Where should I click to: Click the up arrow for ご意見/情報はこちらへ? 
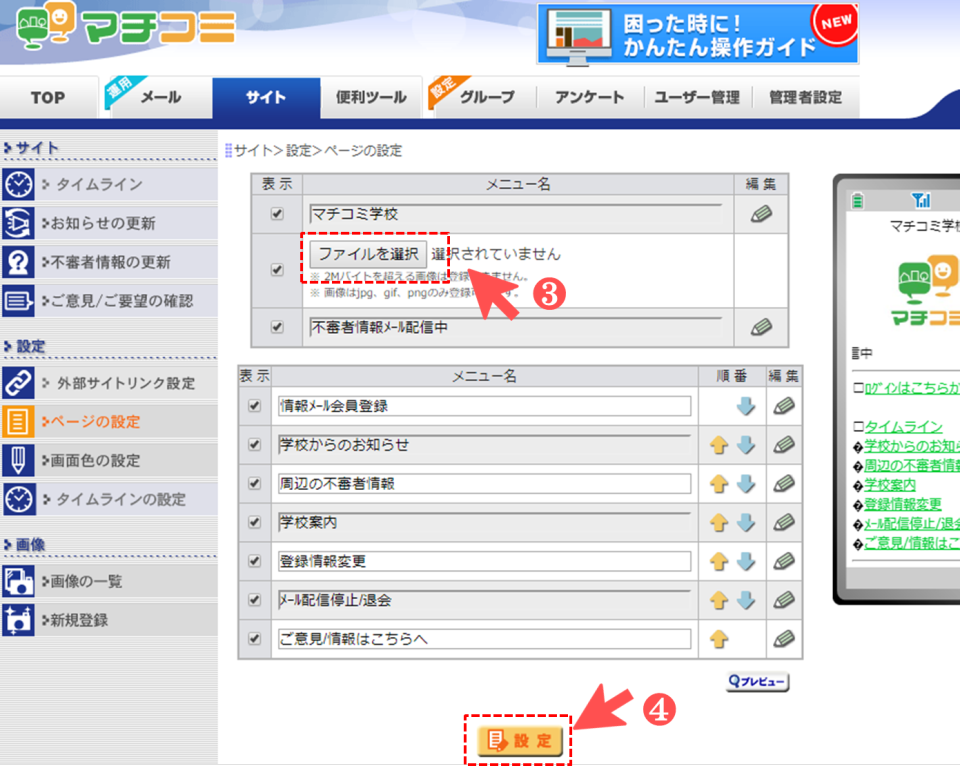[x=718, y=639]
